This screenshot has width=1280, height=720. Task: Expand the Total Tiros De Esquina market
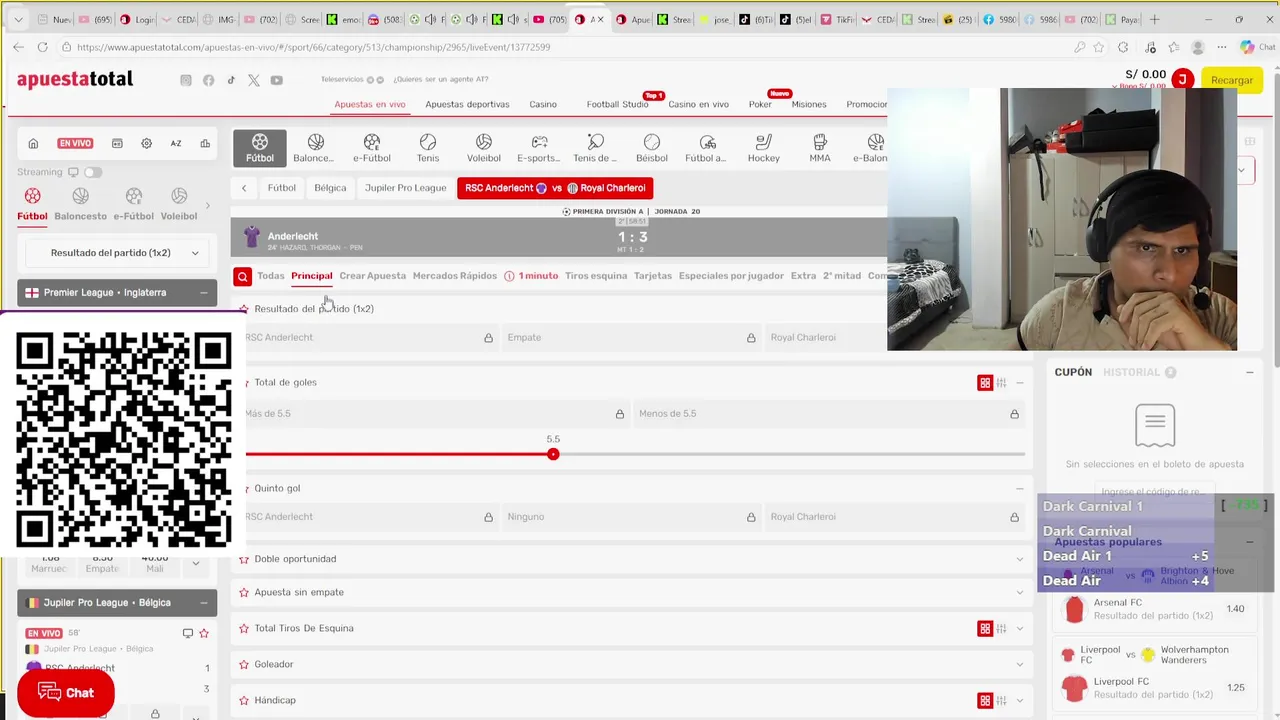(x=1020, y=628)
